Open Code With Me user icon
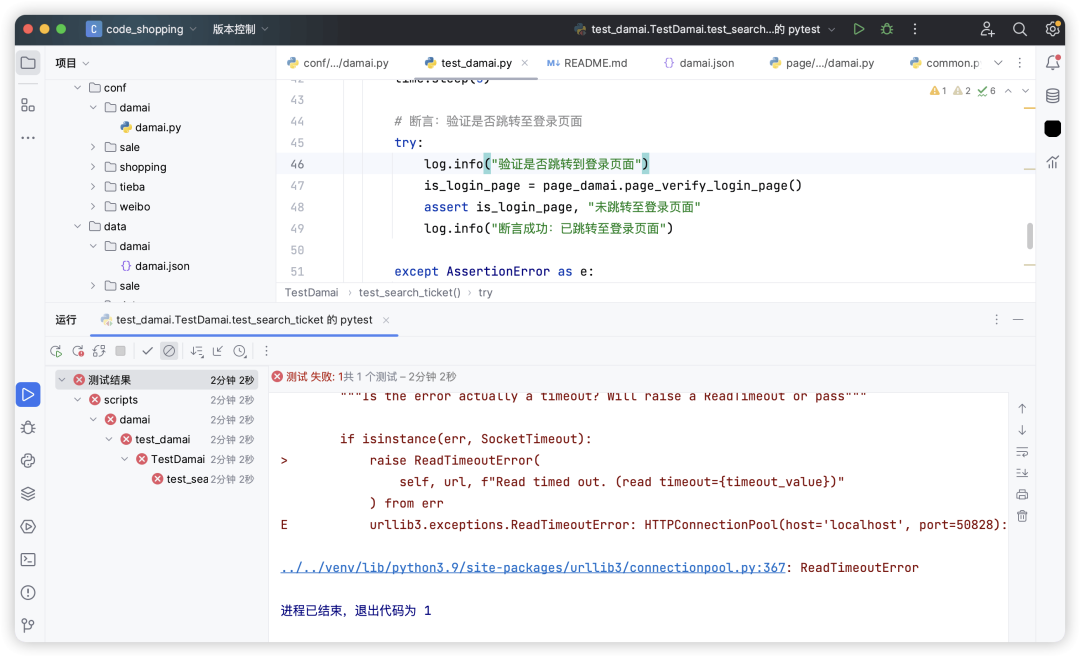The width and height of the screenshot is (1080, 657). tap(987, 29)
